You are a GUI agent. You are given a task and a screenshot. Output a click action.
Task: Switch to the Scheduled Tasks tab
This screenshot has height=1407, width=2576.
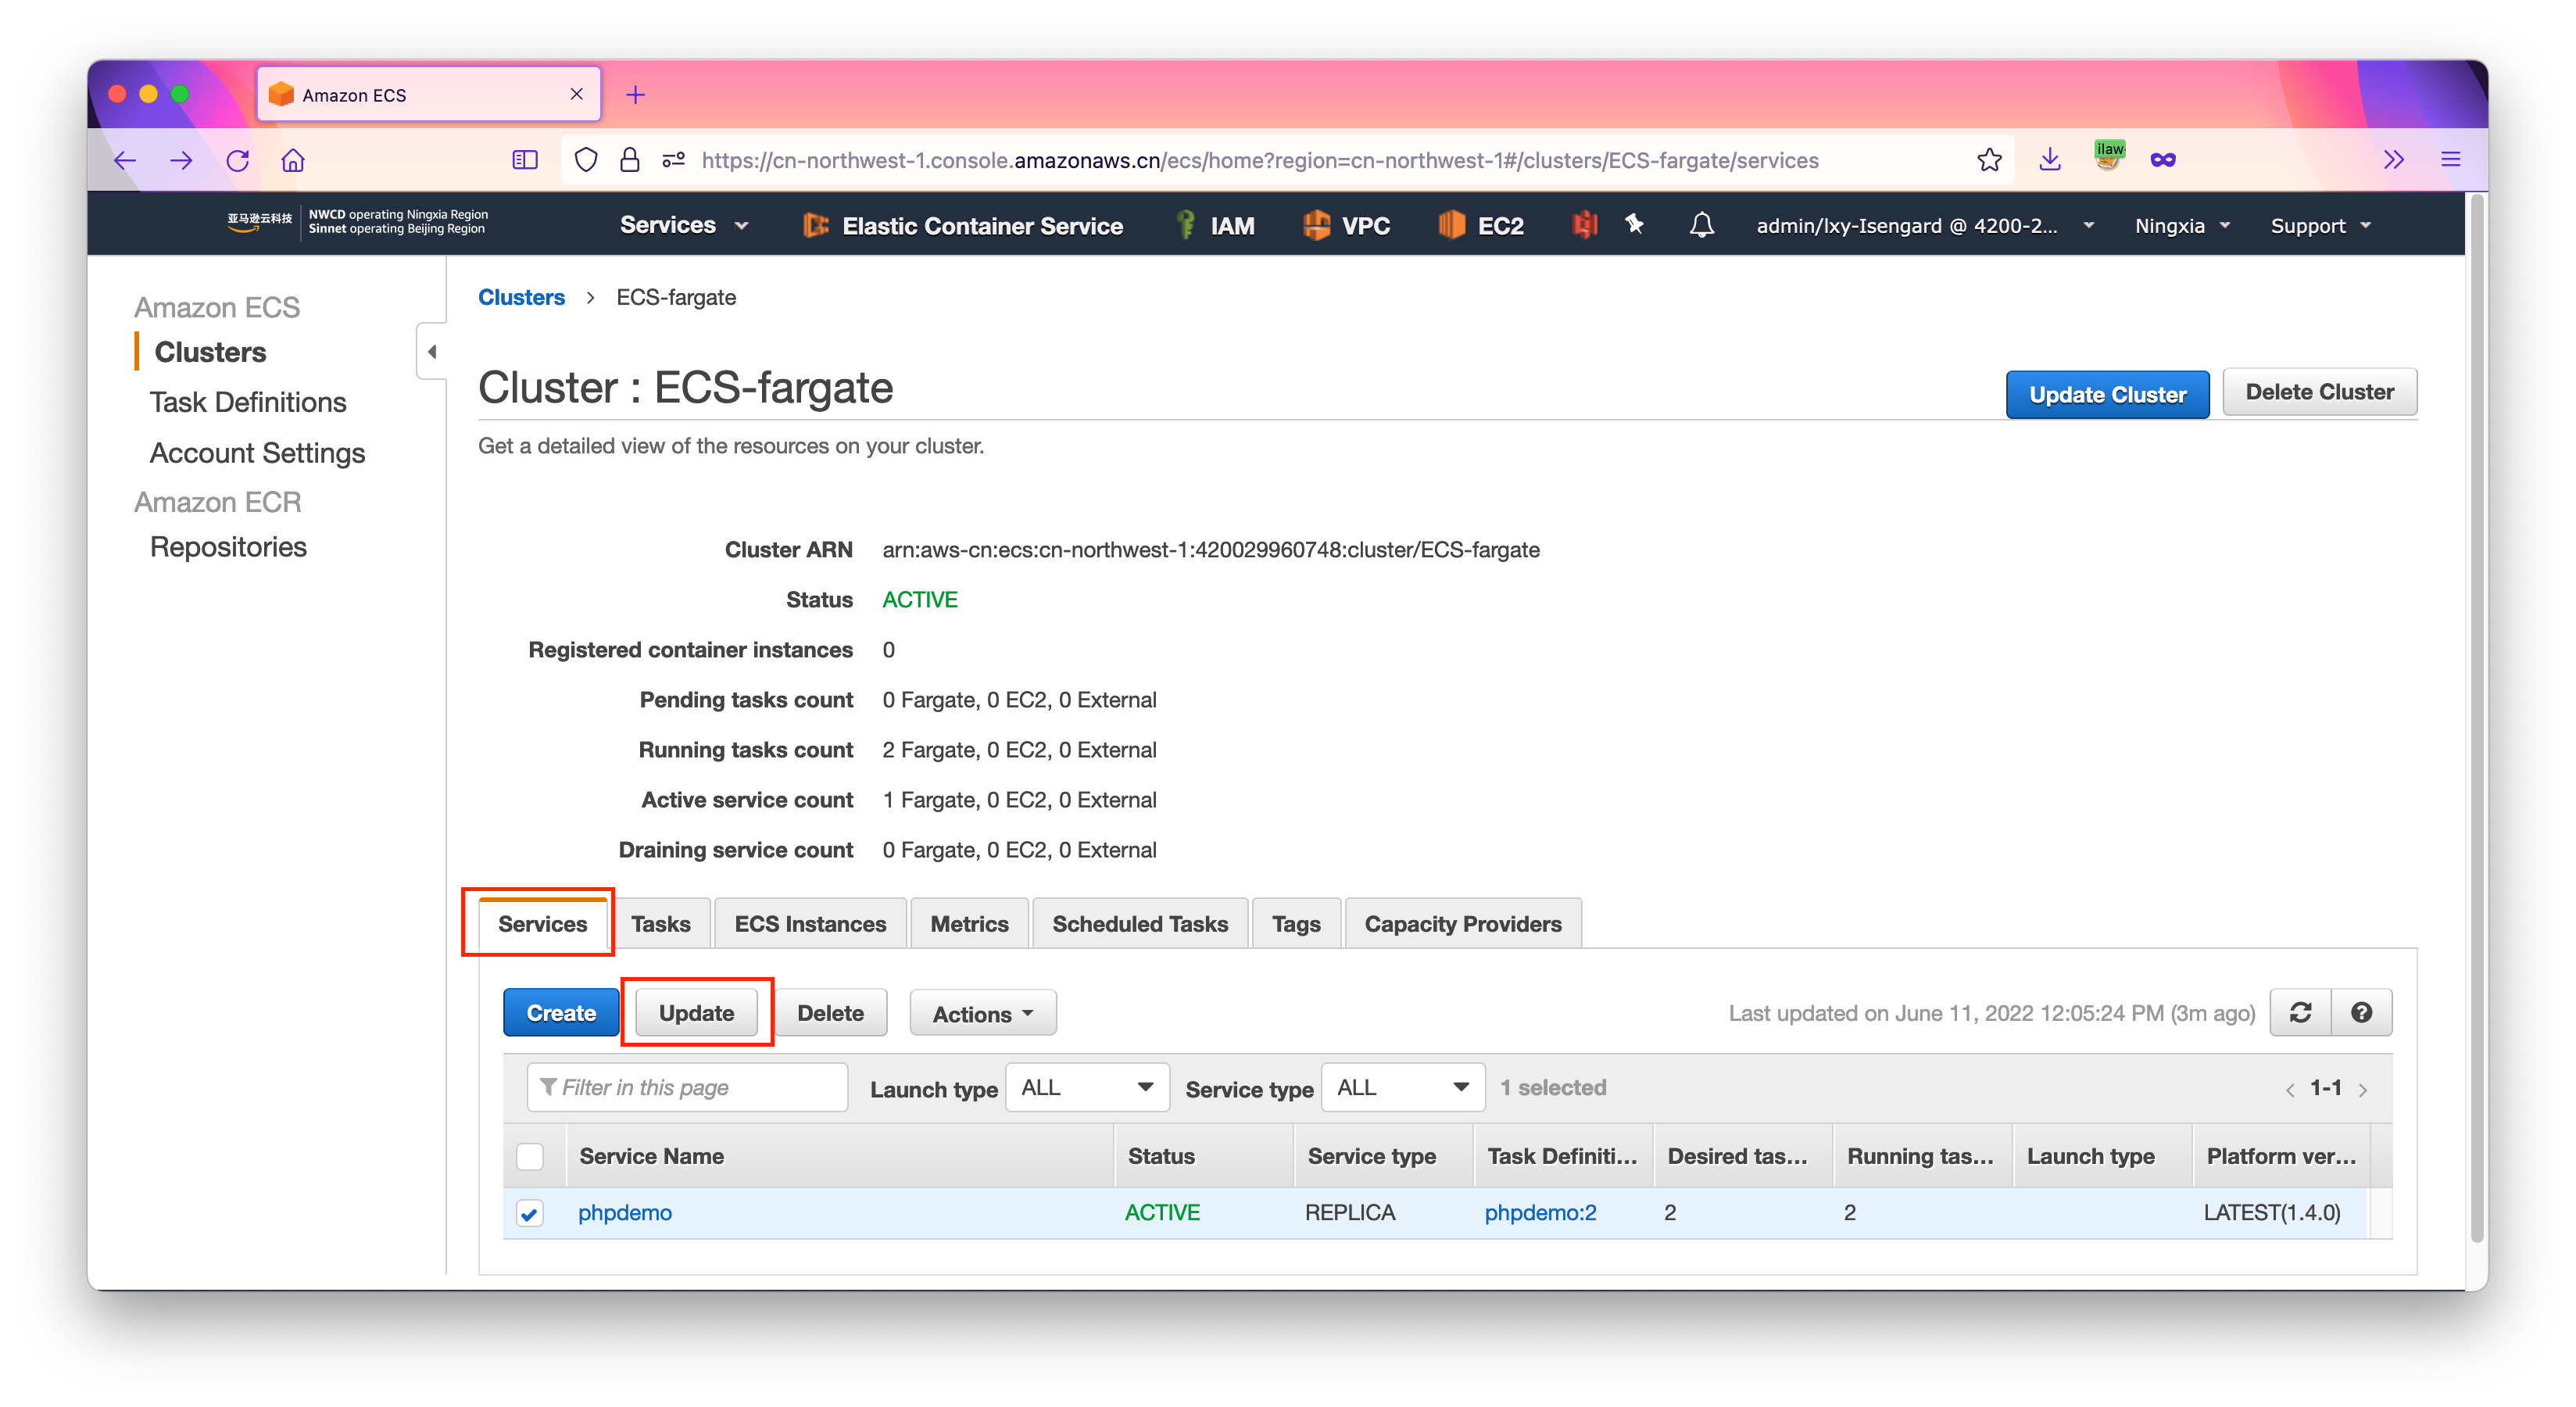(1140, 923)
